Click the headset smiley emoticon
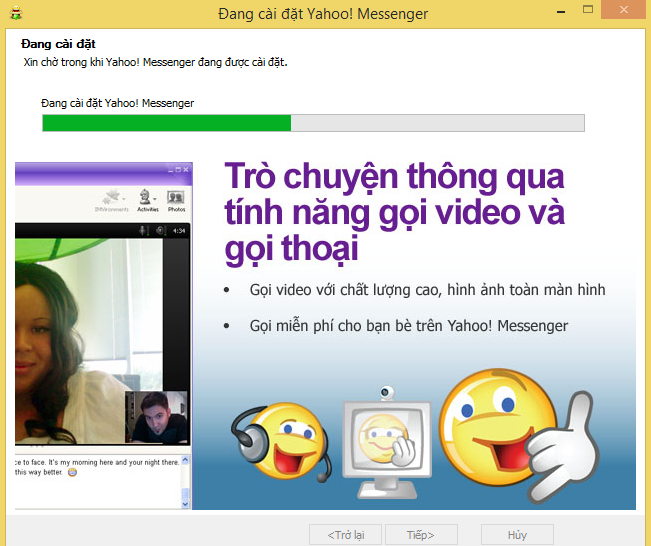651x546 pixels. tap(281, 441)
